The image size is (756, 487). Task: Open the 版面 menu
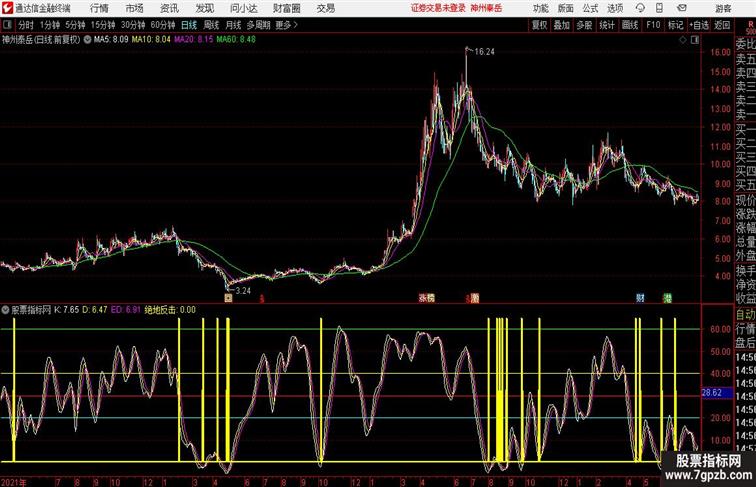point(566,8)
